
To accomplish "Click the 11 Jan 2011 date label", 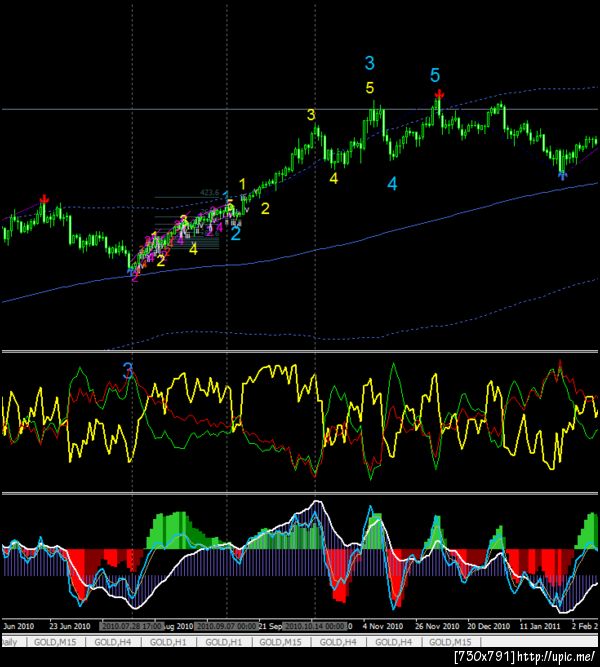I will [x=540, y=626].
